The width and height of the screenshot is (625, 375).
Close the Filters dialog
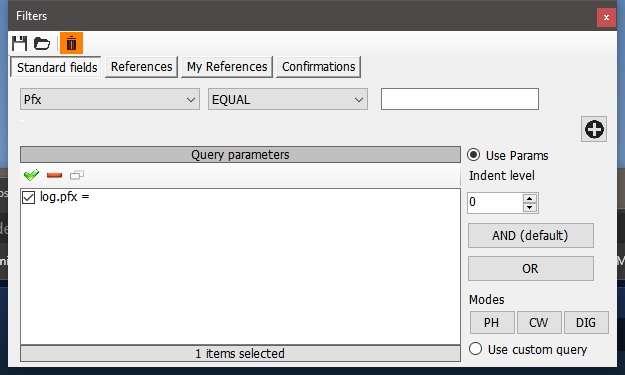(606, 18)
